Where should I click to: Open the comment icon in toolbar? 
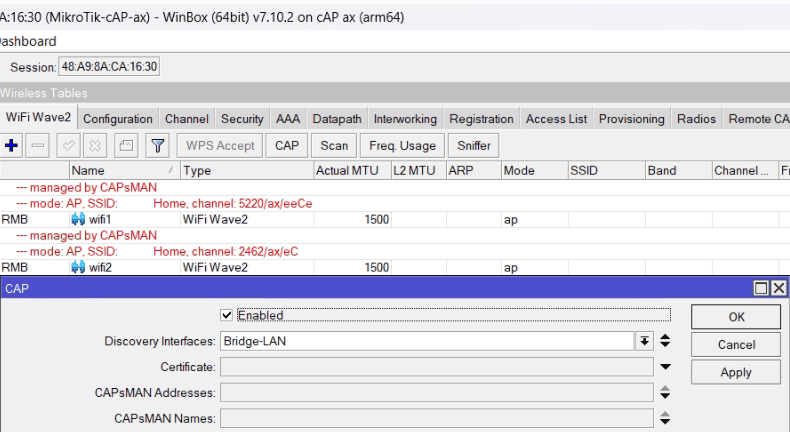click(126, 146)
